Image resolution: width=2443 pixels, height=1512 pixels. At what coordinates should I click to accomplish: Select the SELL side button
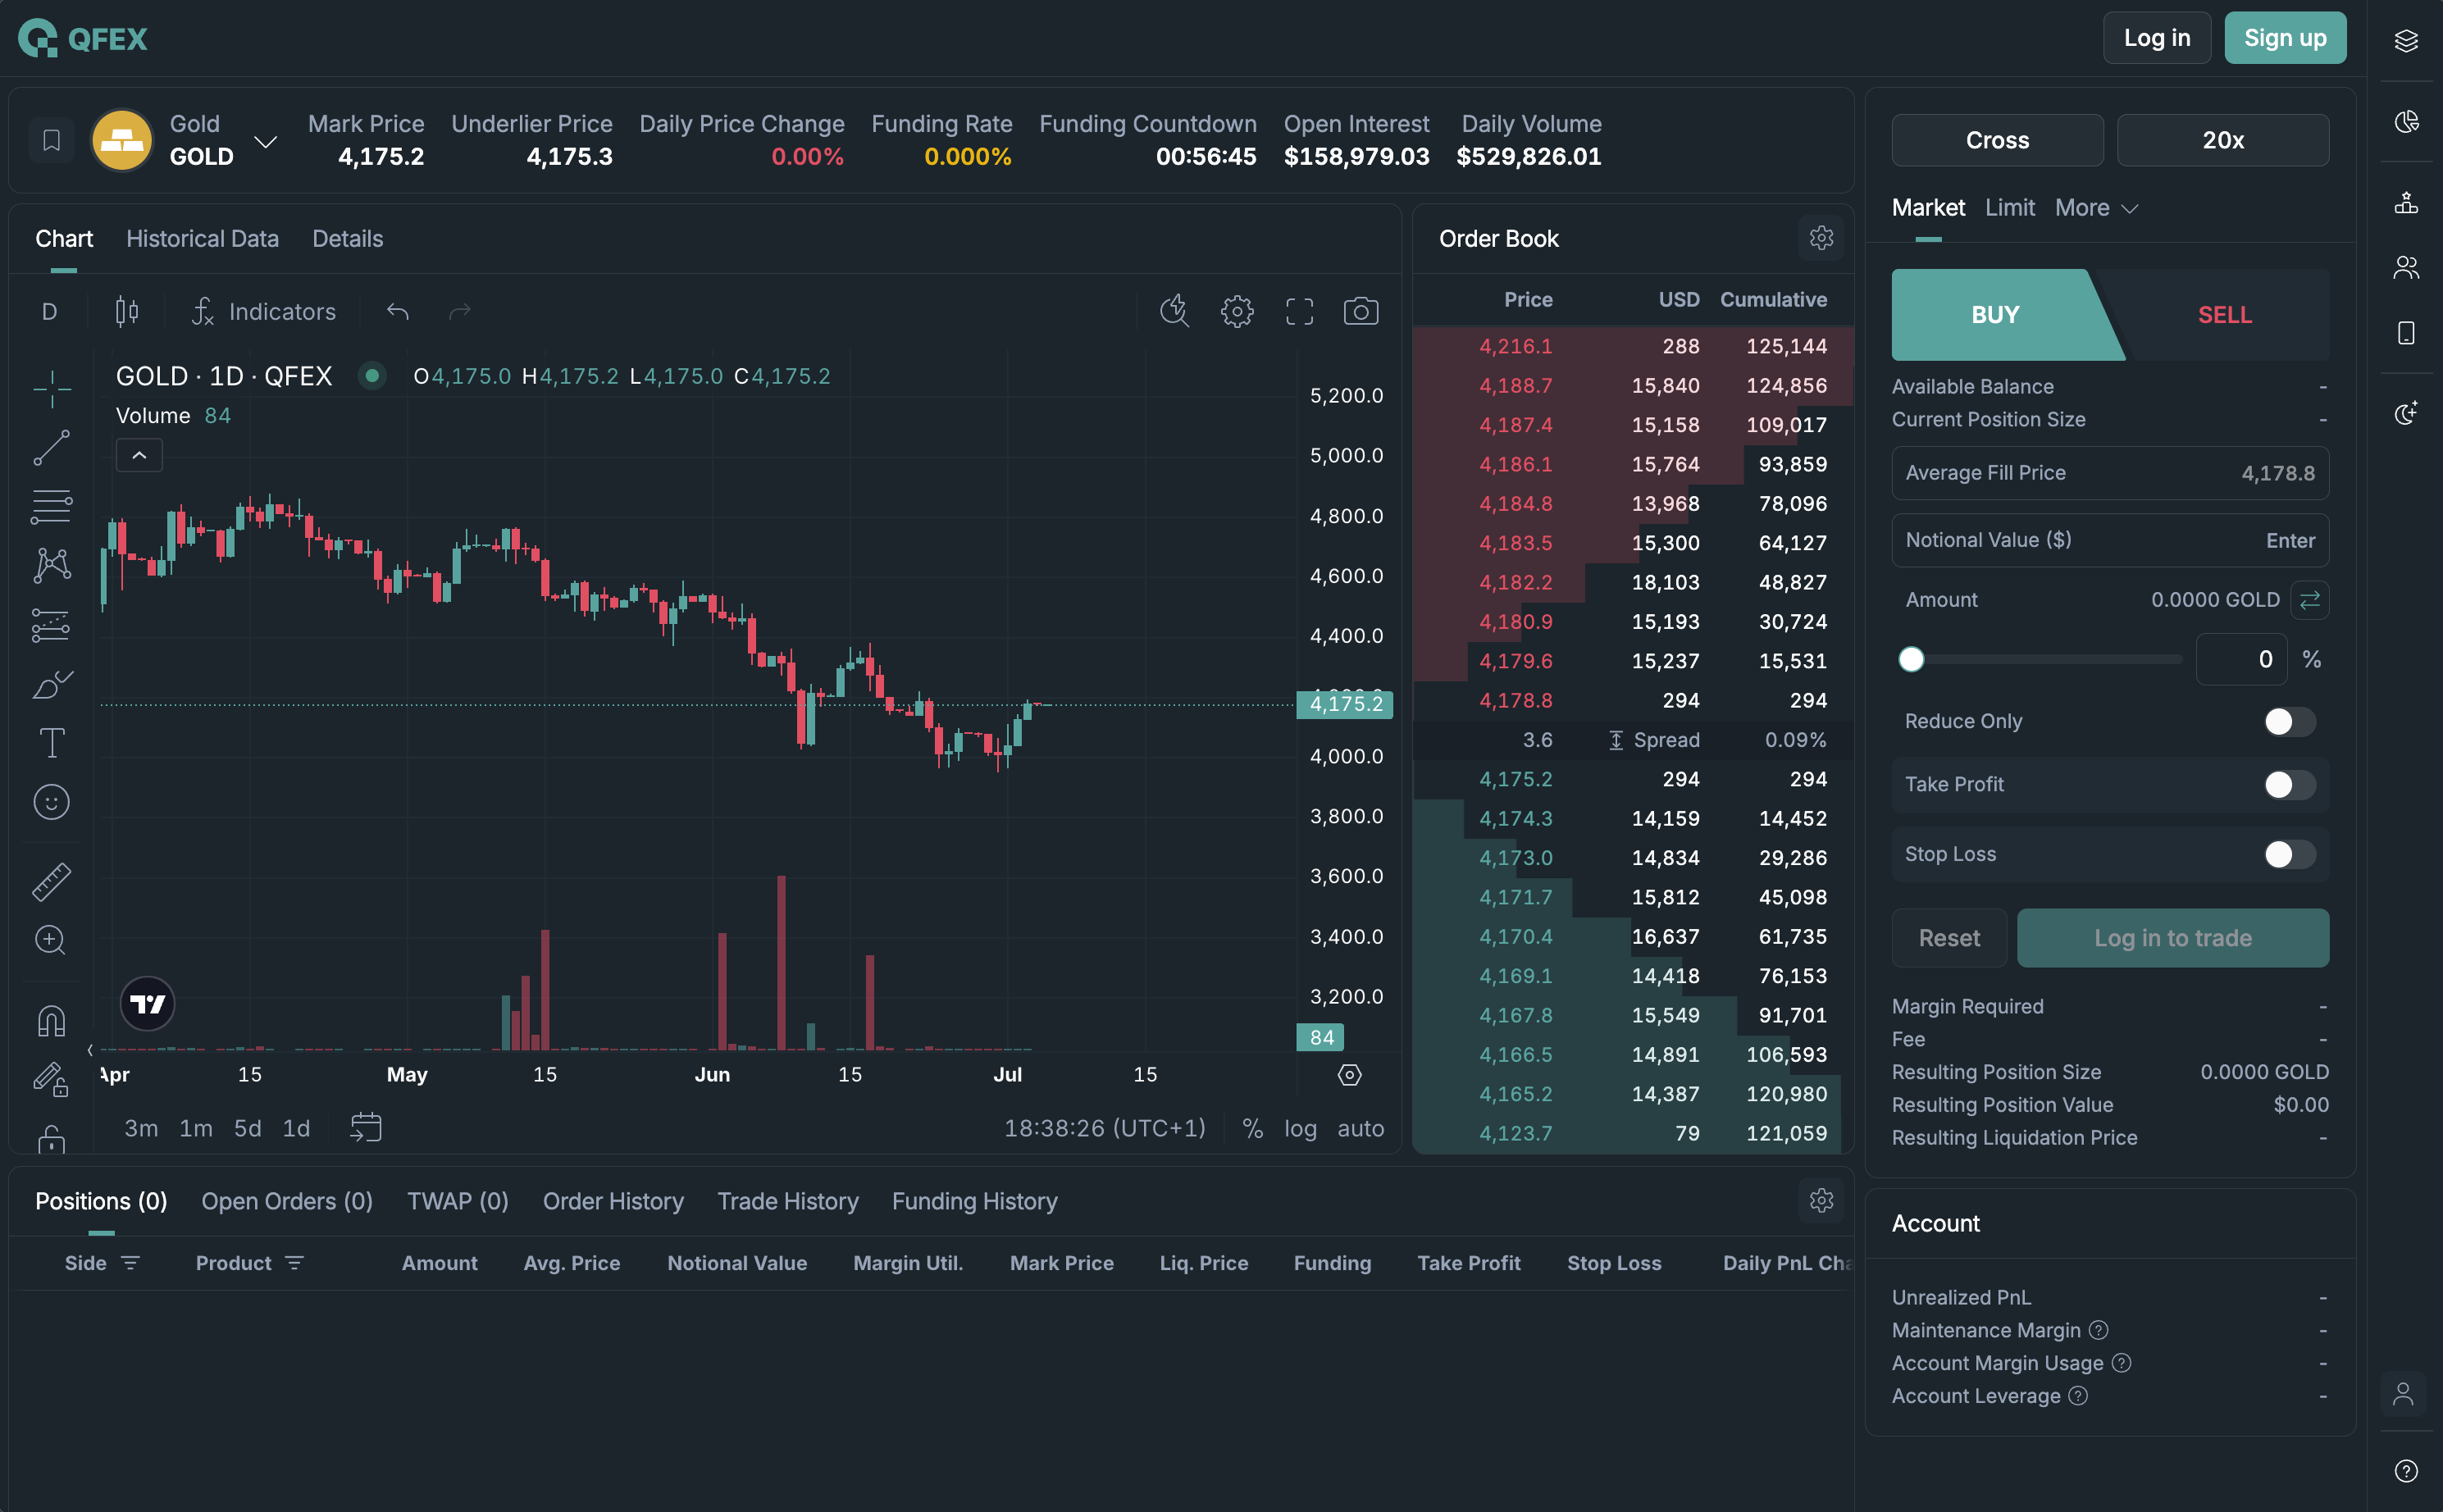[x=2224, y=315]
